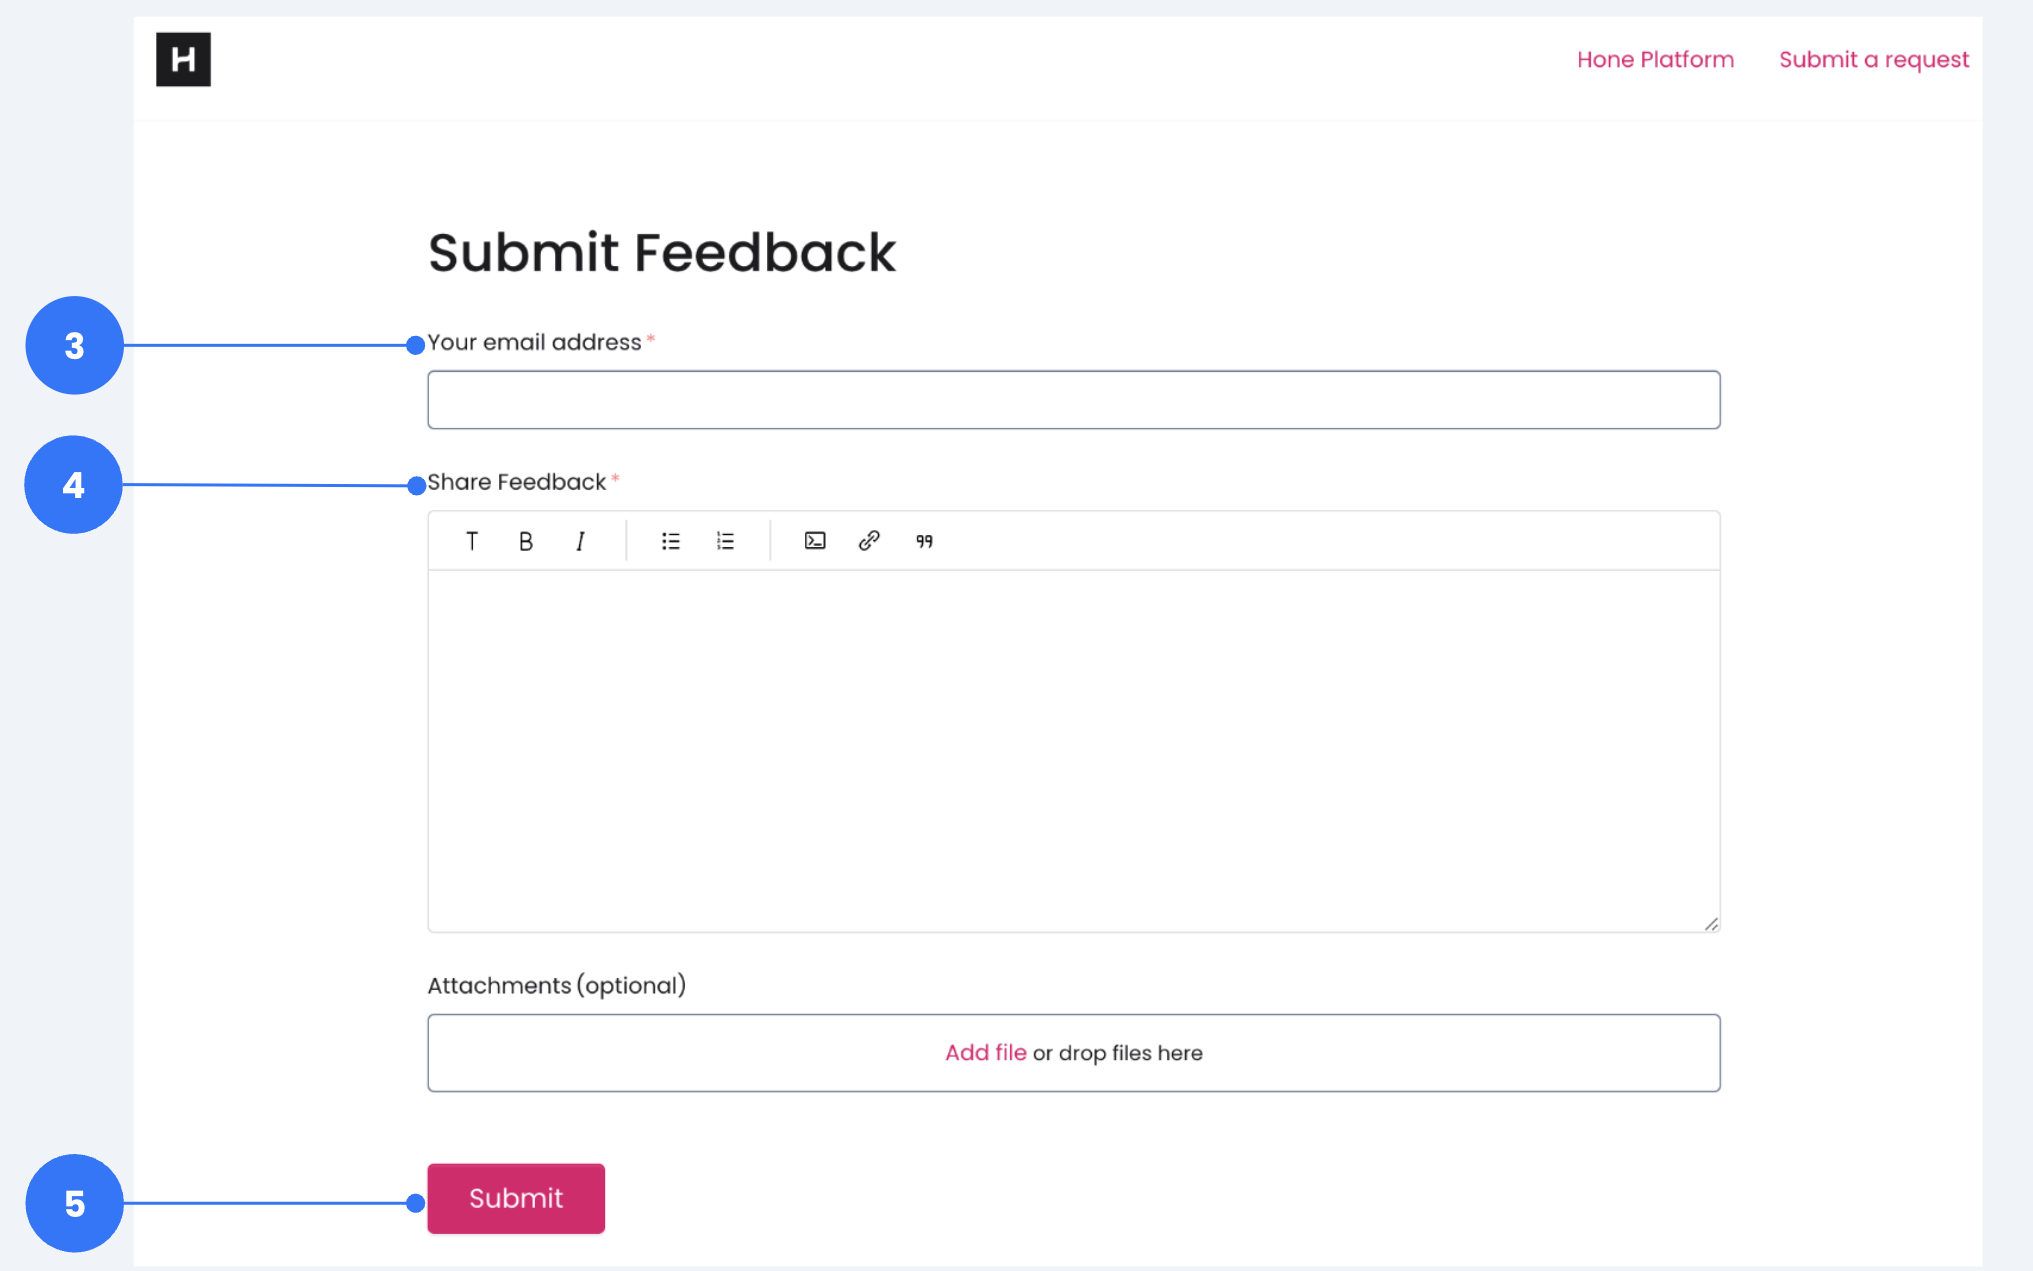Click Add file to attach a document

point(985,1052)
